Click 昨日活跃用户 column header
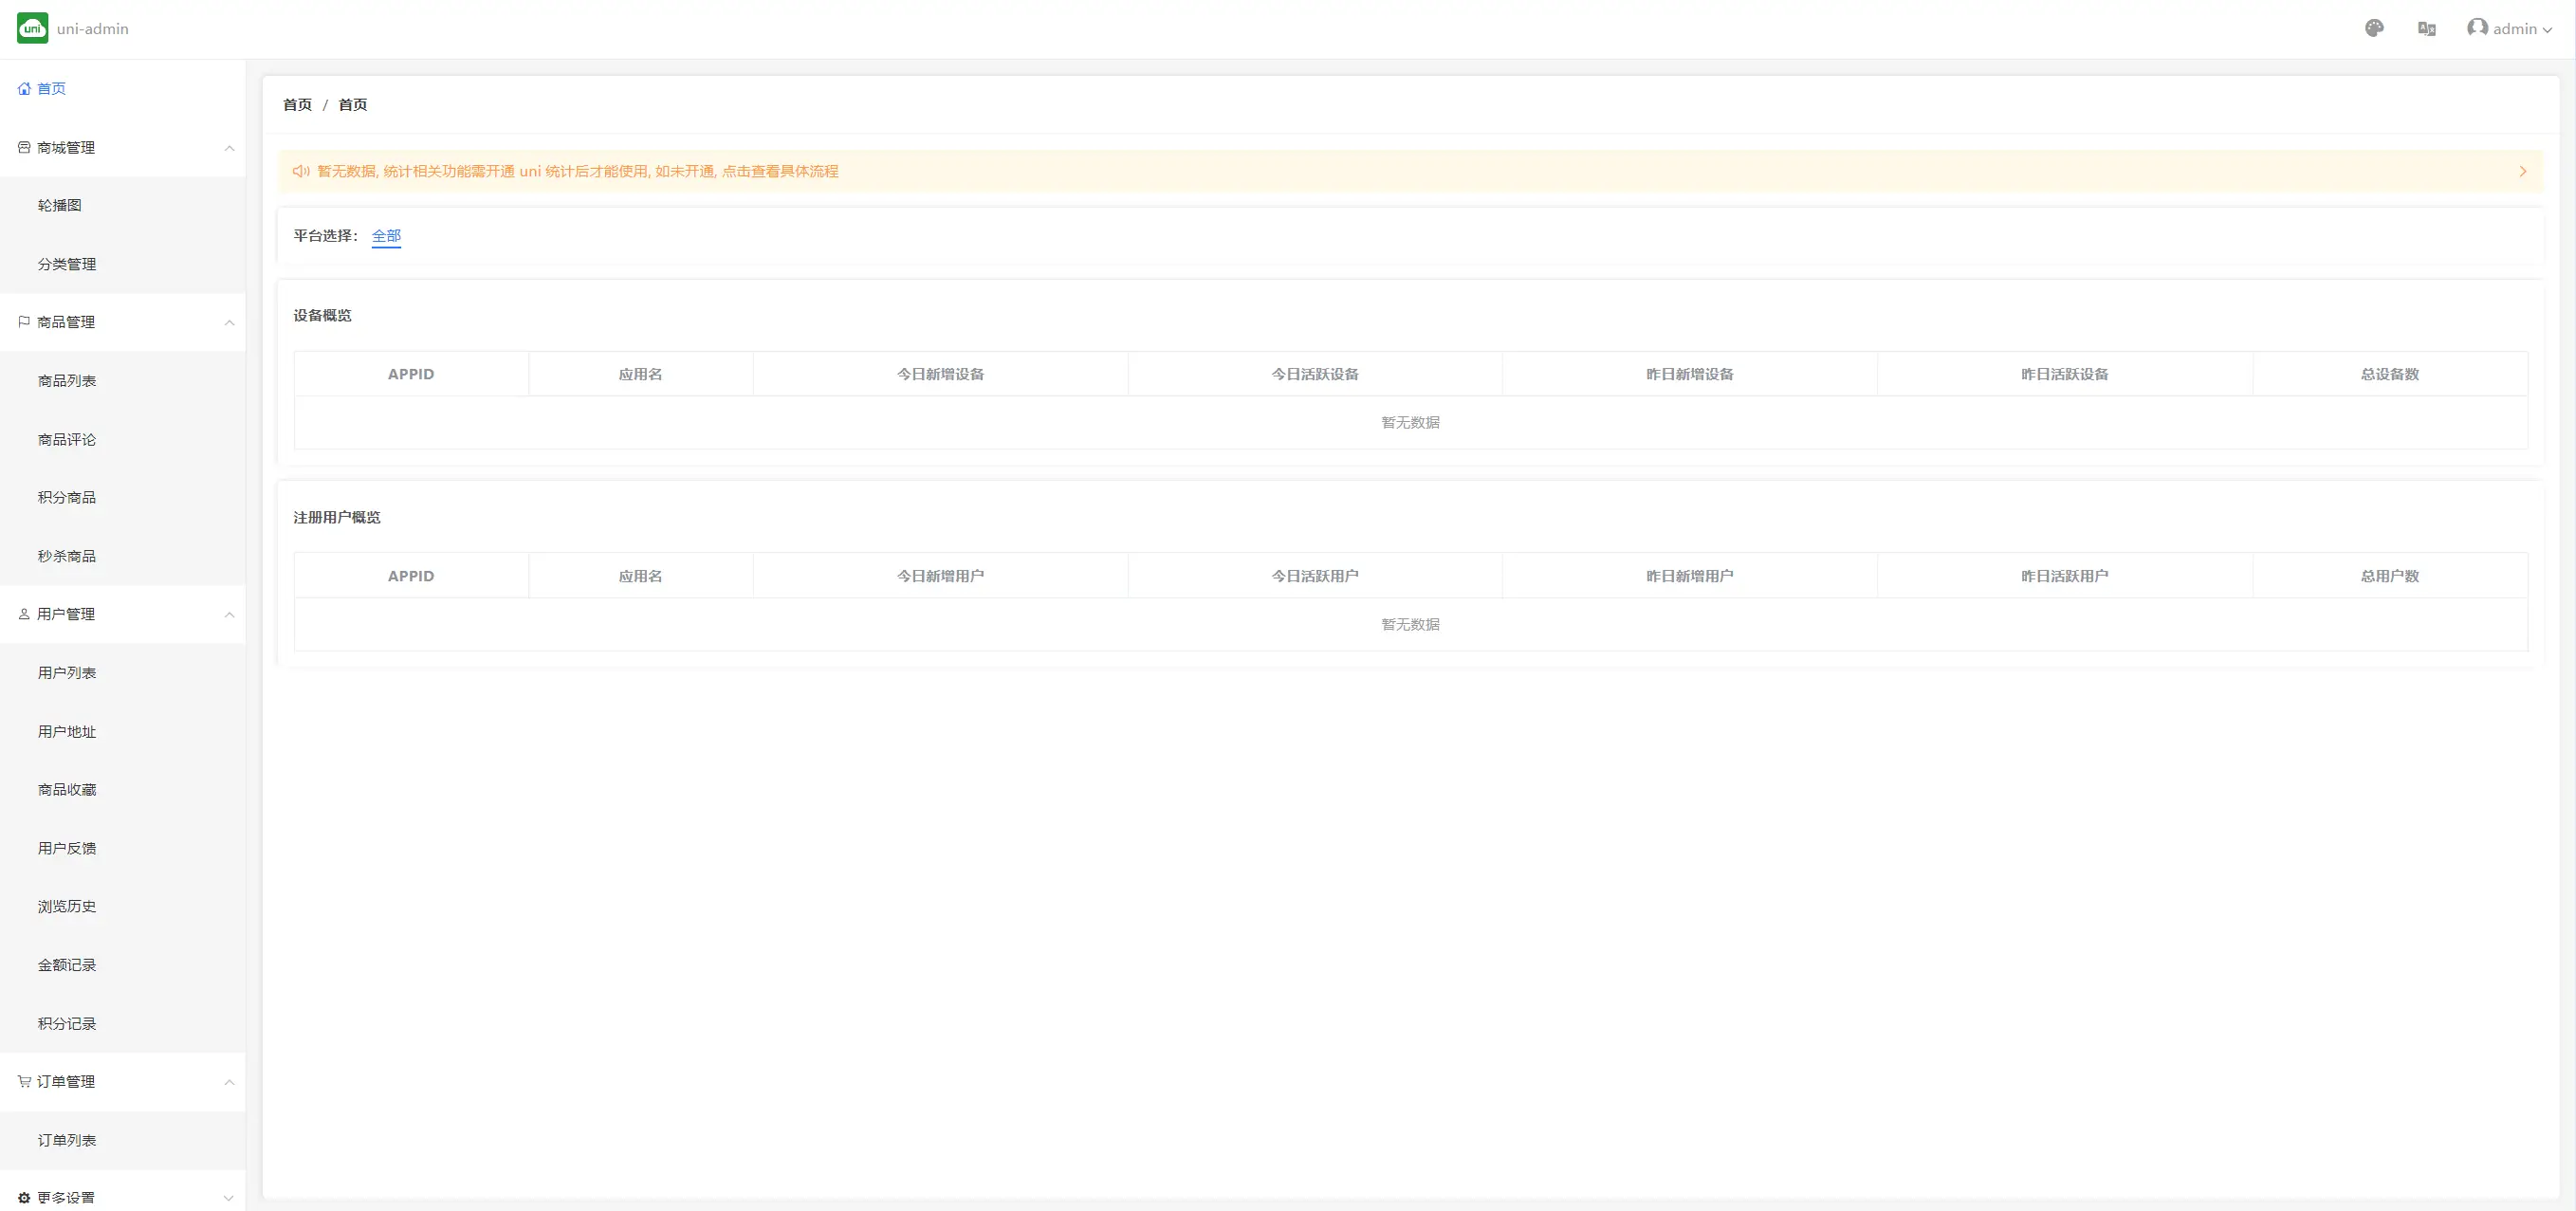This screenshot has width=2576, height=1211. tap(2065, 576)
